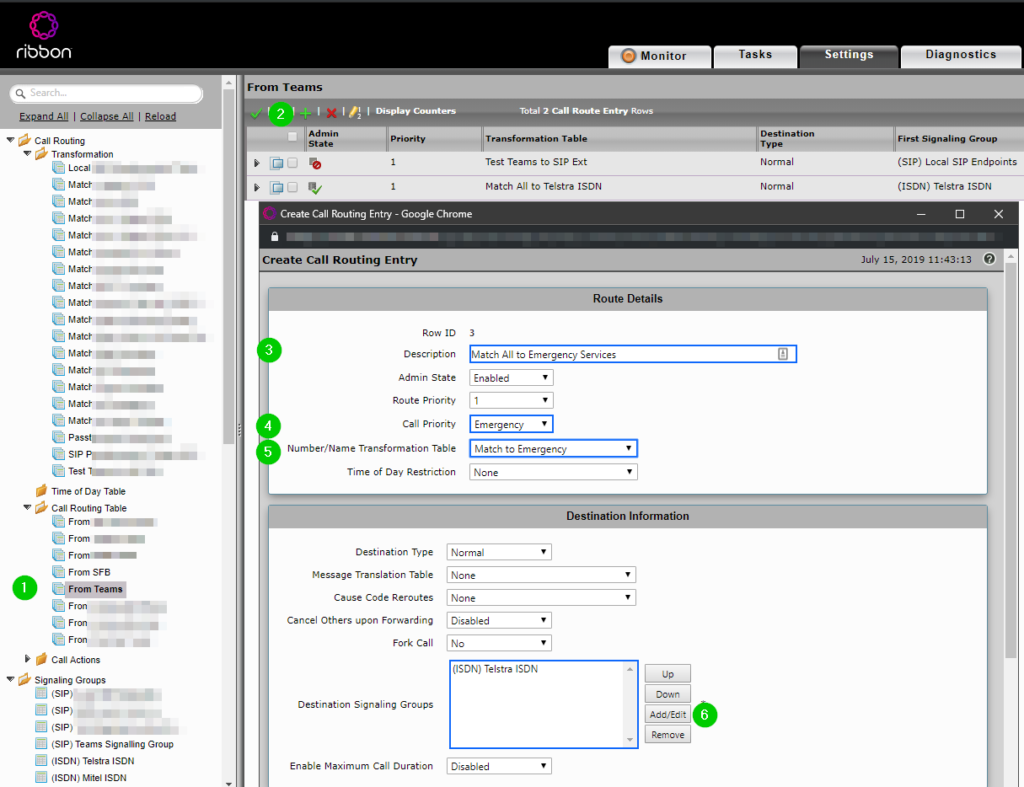
Task: Click the Call Actions folder icon
Action: [x=41, y=659]
